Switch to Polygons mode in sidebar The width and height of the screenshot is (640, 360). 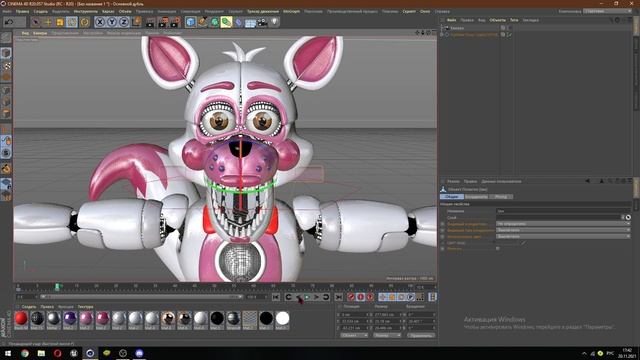click(x=6, y=113)
